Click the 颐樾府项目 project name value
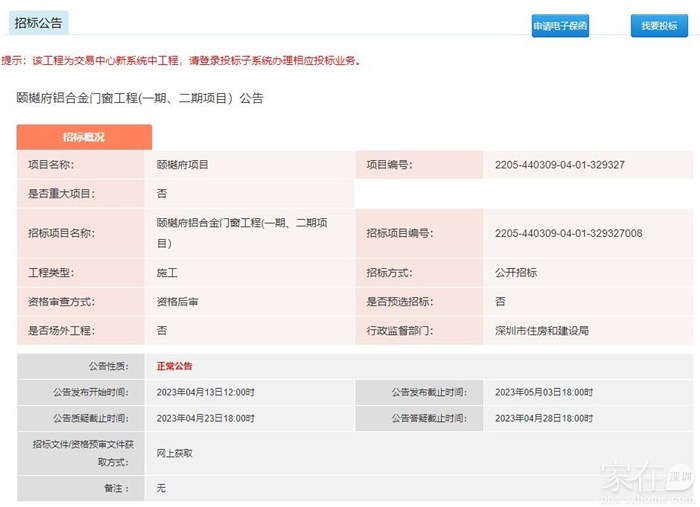Screen dimensions: 700x507 183,165
